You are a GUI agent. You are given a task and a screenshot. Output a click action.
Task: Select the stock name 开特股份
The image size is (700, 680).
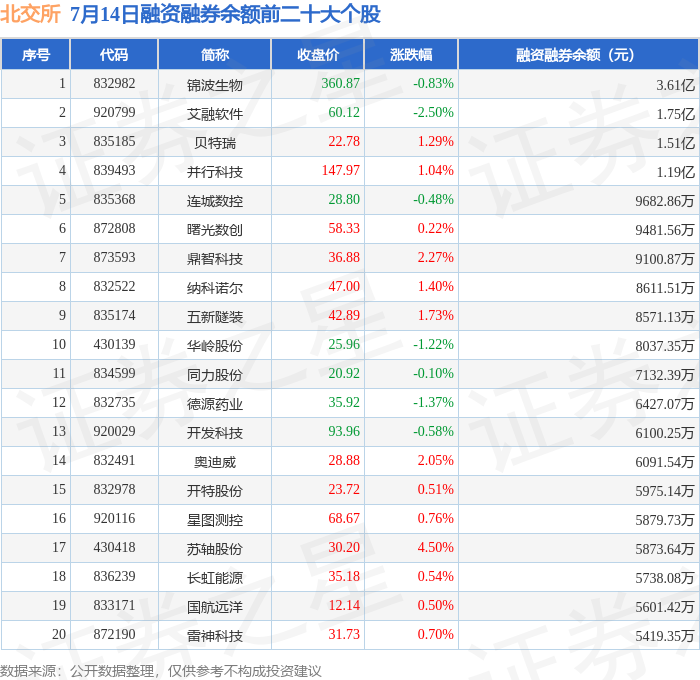215,491
